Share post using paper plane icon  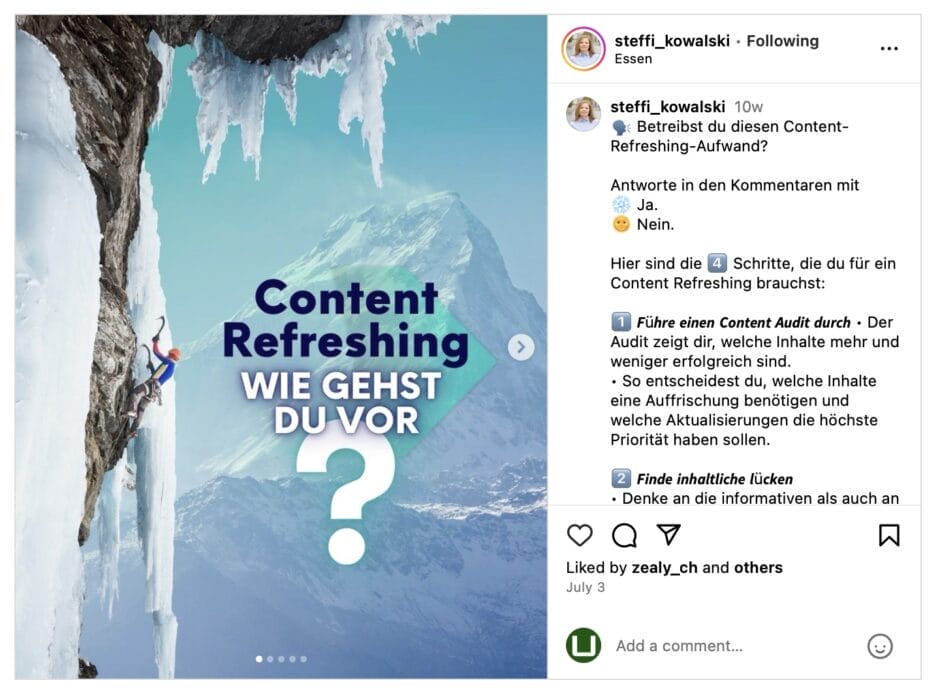click(668, 535)
